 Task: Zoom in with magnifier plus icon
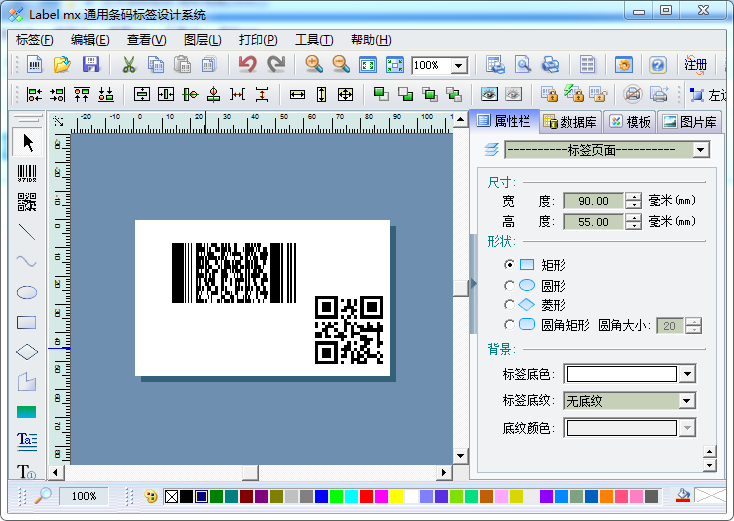coord(314,65)
